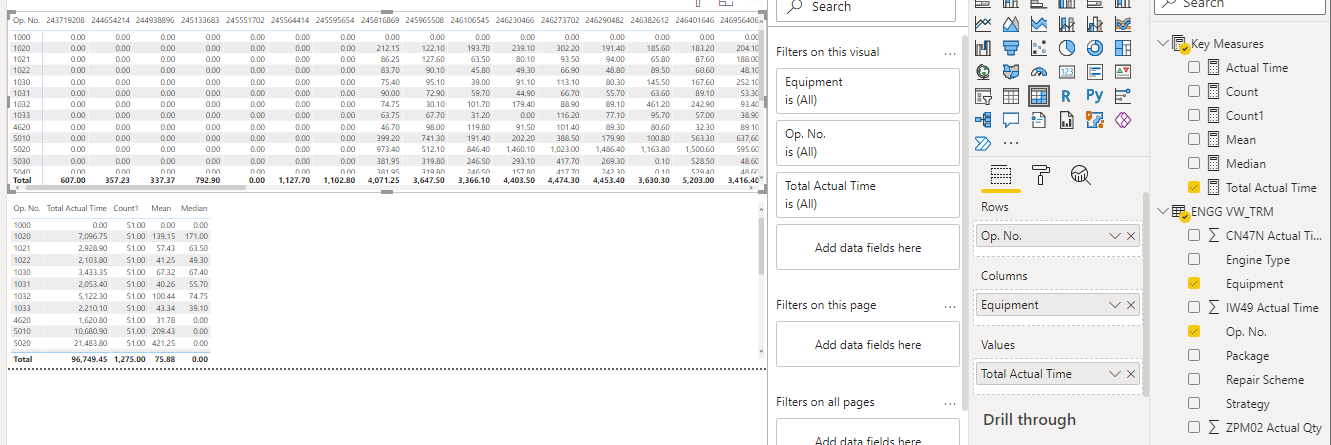Select the Map globe visualization

click(983, 71)
